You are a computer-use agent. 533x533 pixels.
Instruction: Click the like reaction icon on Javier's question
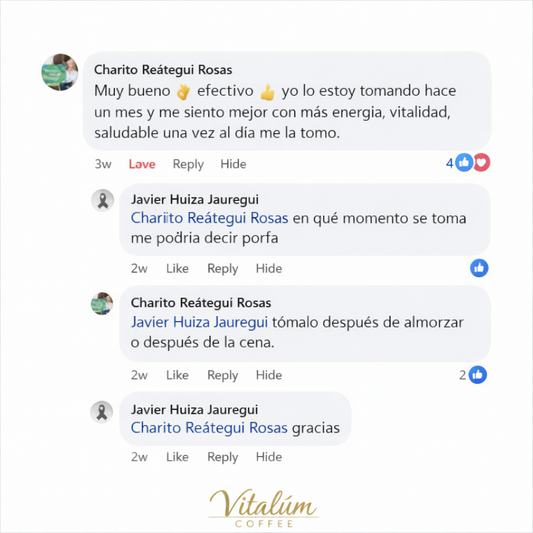pos(479,268)
